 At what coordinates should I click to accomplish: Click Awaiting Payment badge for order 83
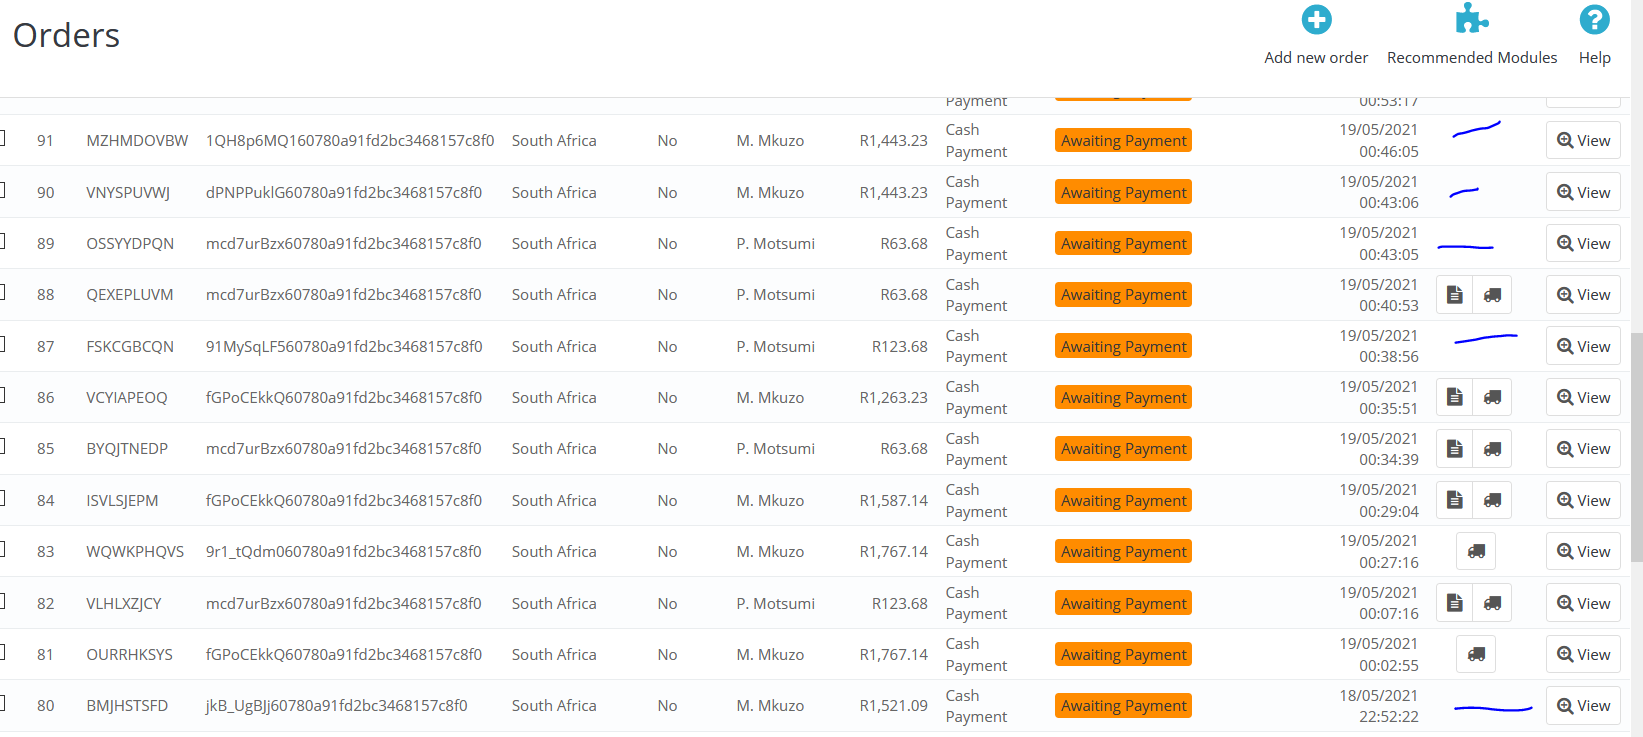[1123, 552]
